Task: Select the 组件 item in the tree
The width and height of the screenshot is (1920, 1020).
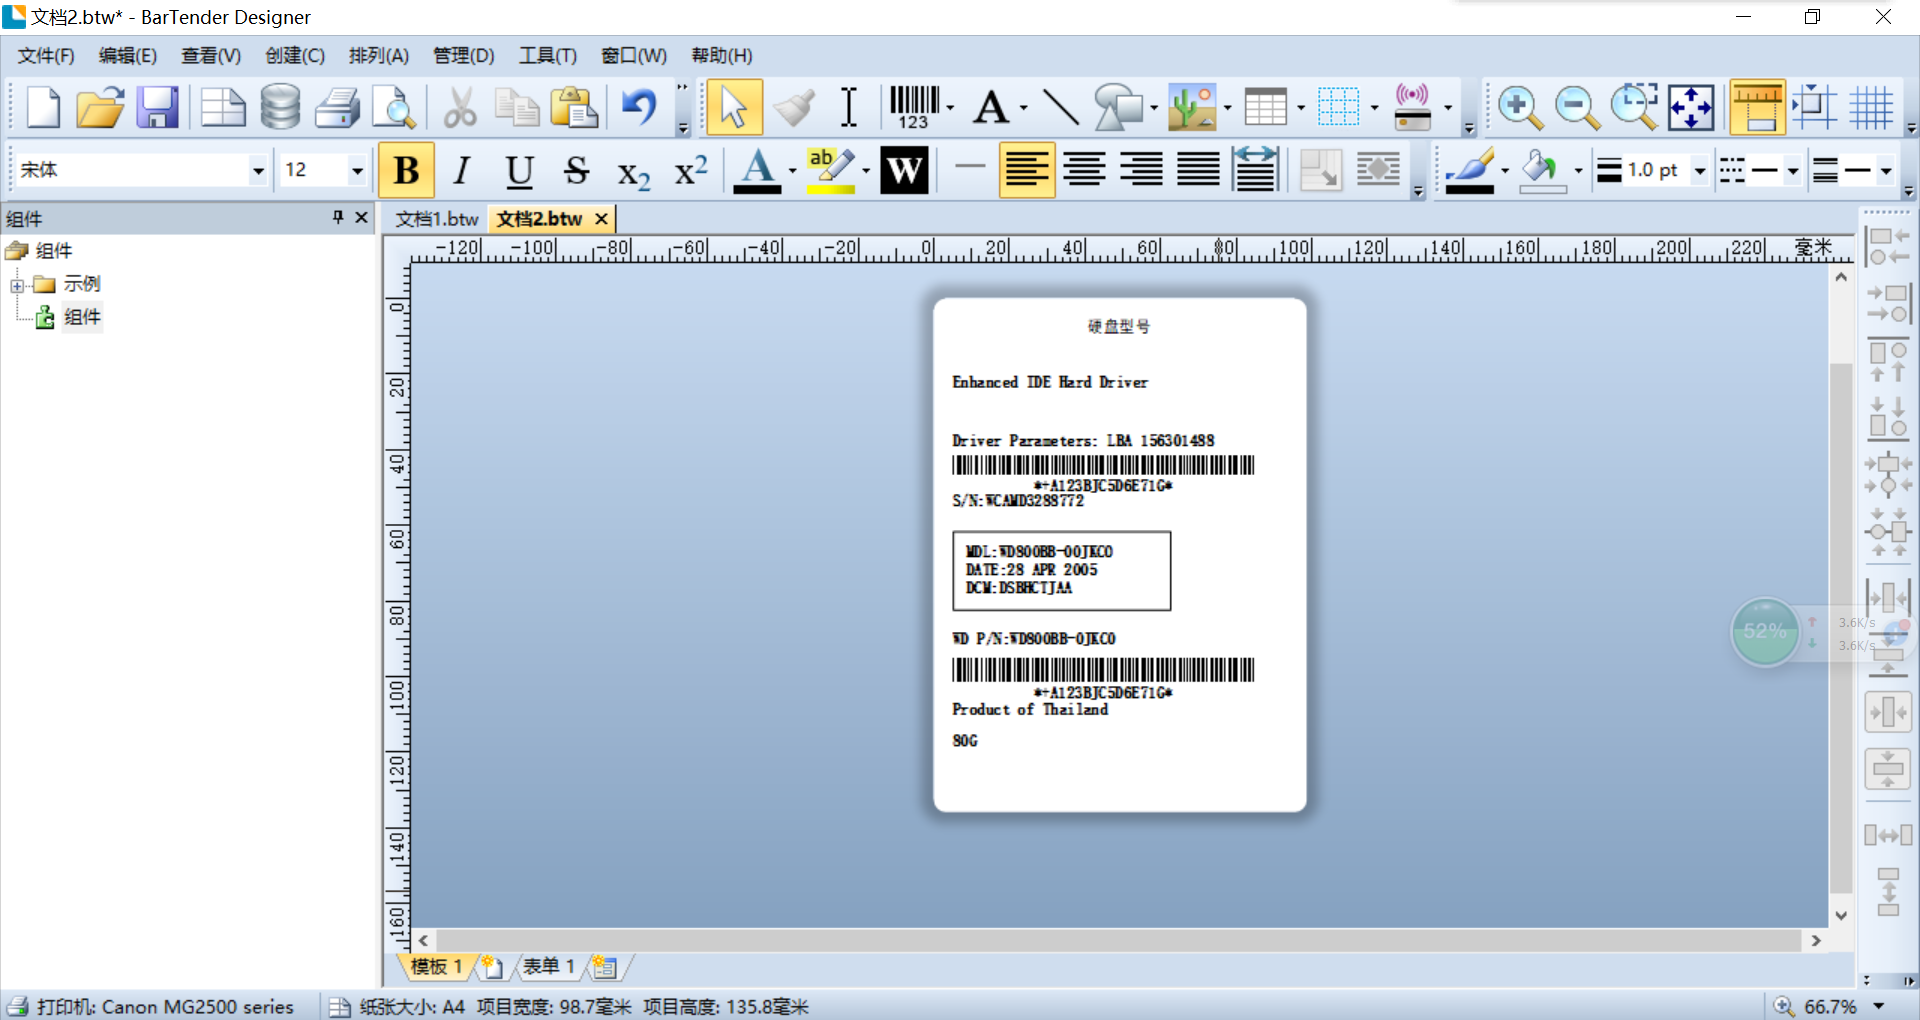Action: pos(82,317)
